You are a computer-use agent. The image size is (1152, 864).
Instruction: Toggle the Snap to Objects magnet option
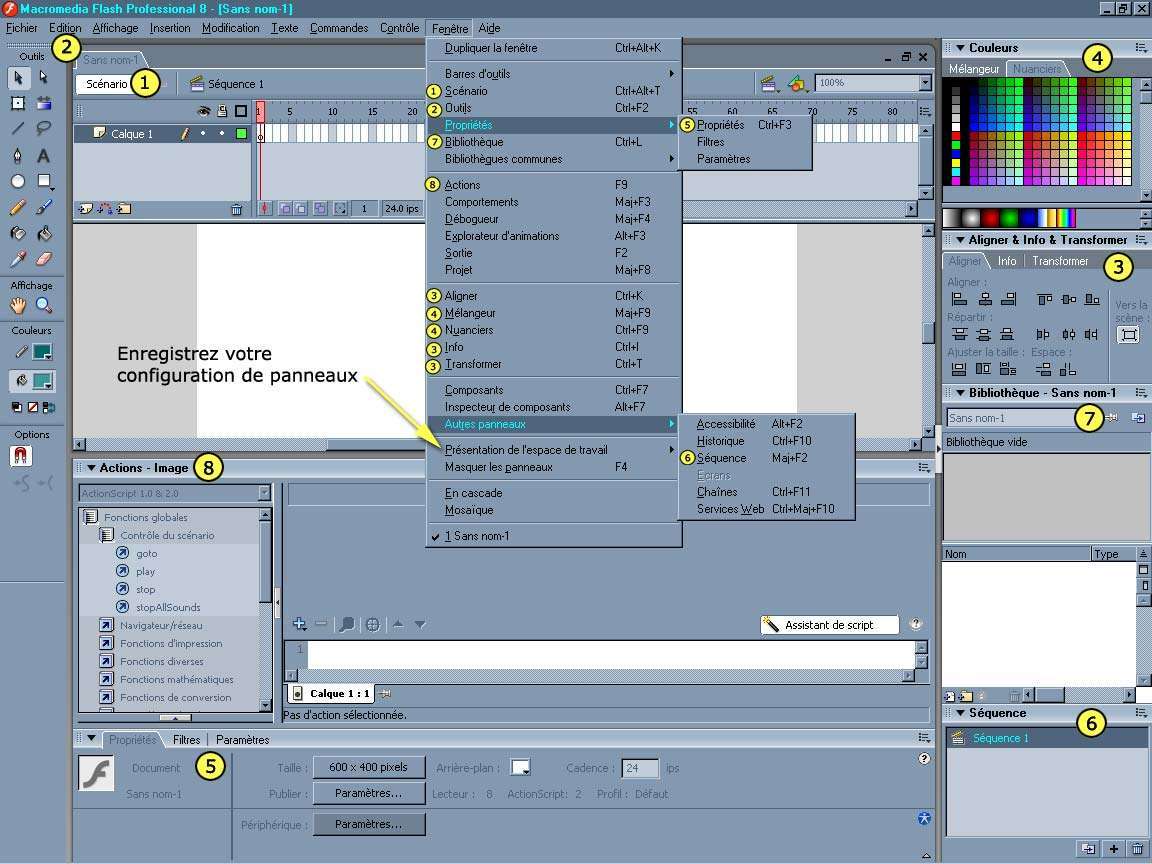coord(21,456)
